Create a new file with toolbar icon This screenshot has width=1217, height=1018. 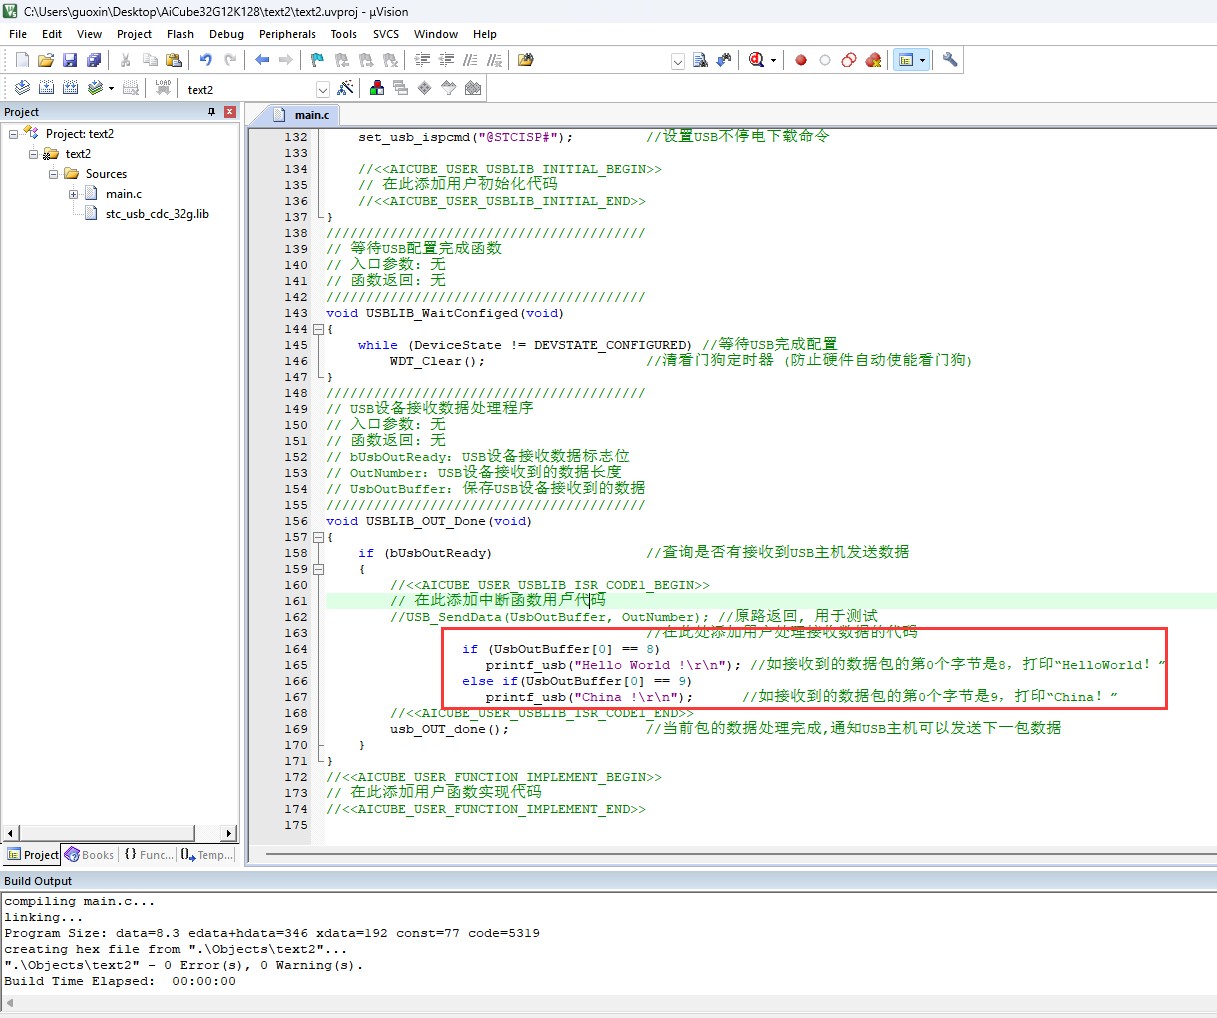pos(22,60)
